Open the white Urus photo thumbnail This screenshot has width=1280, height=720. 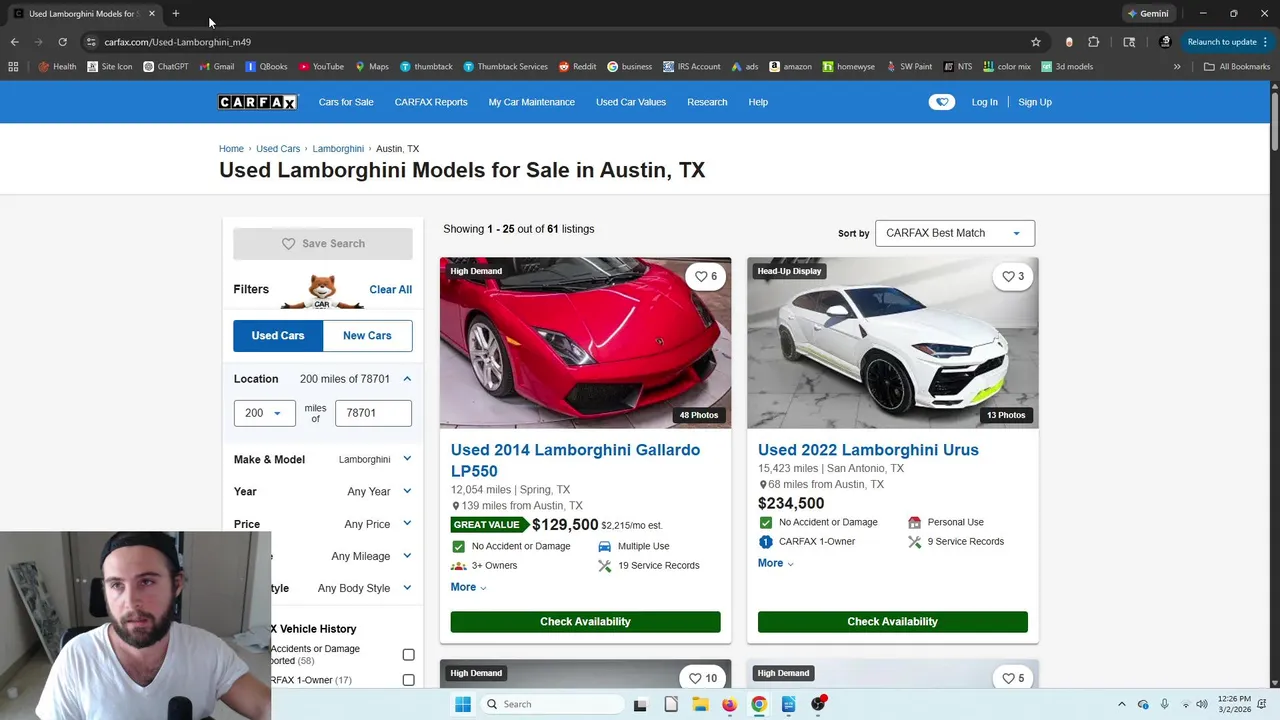pos(892,343)
